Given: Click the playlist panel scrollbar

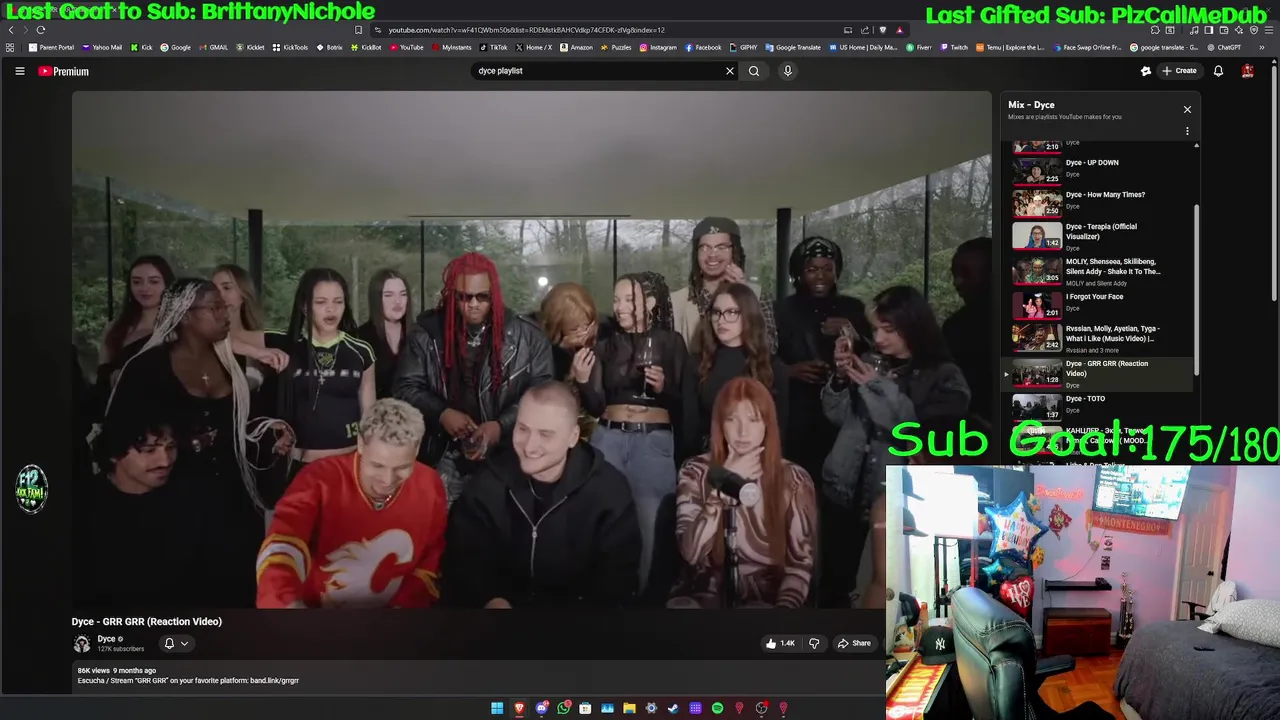Looking at the screenshot, I should click(x=1196, y=290).
